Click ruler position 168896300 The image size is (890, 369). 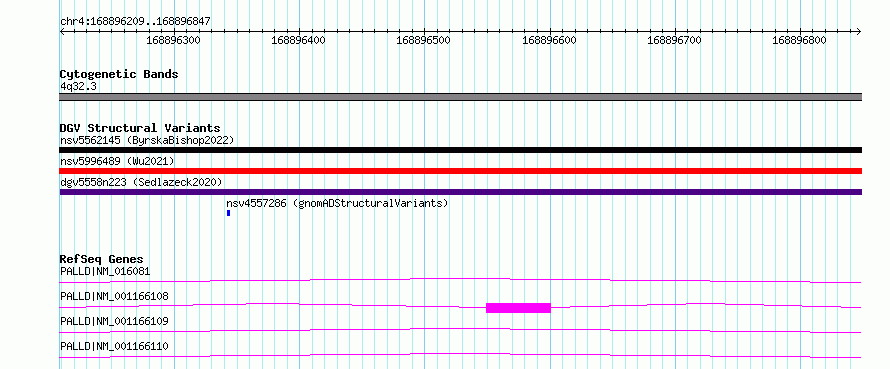173,40
